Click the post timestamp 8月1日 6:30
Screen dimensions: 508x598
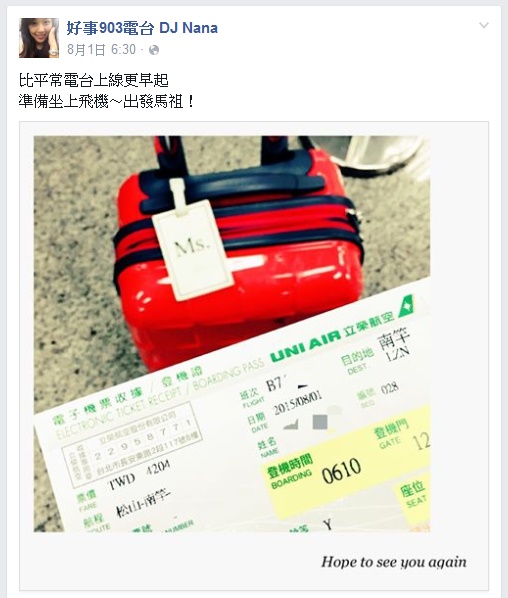[101, 50]
